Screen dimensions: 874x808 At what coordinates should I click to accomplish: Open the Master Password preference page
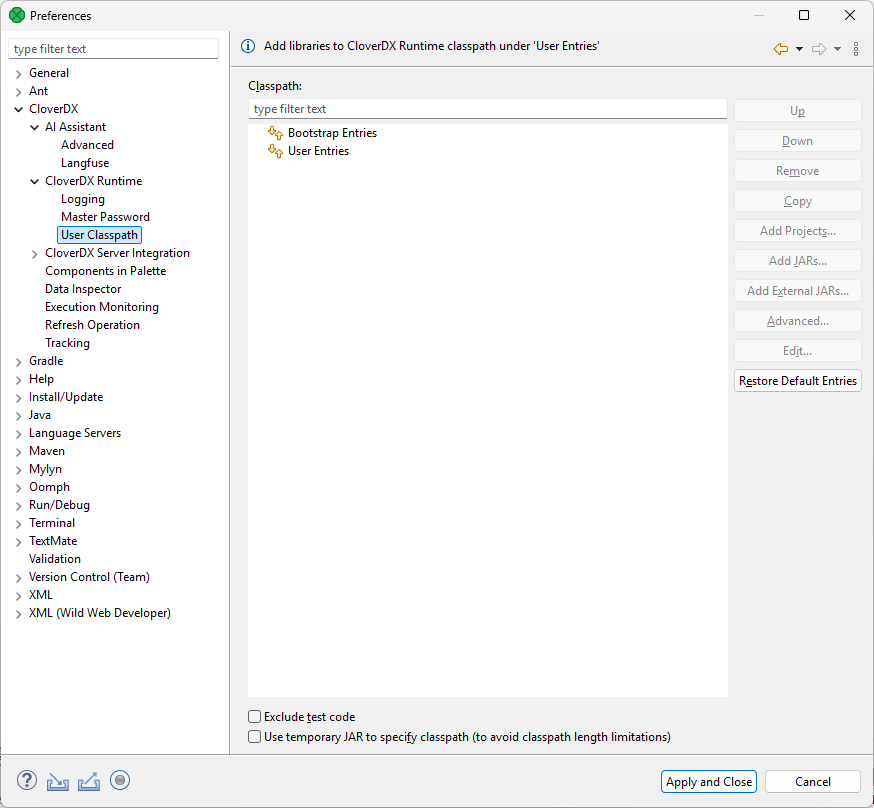105,217
